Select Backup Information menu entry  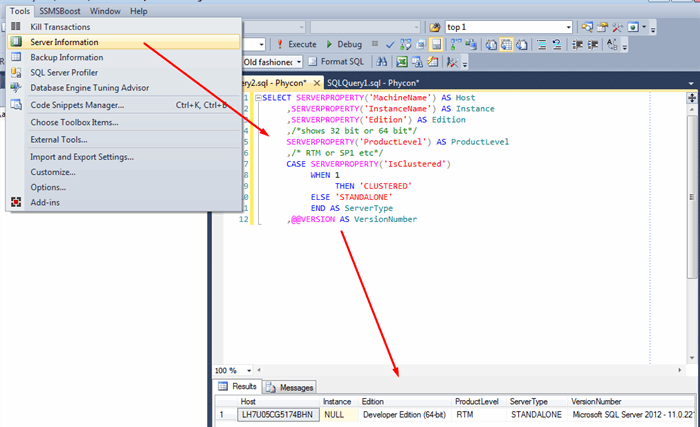click(124, 57)
